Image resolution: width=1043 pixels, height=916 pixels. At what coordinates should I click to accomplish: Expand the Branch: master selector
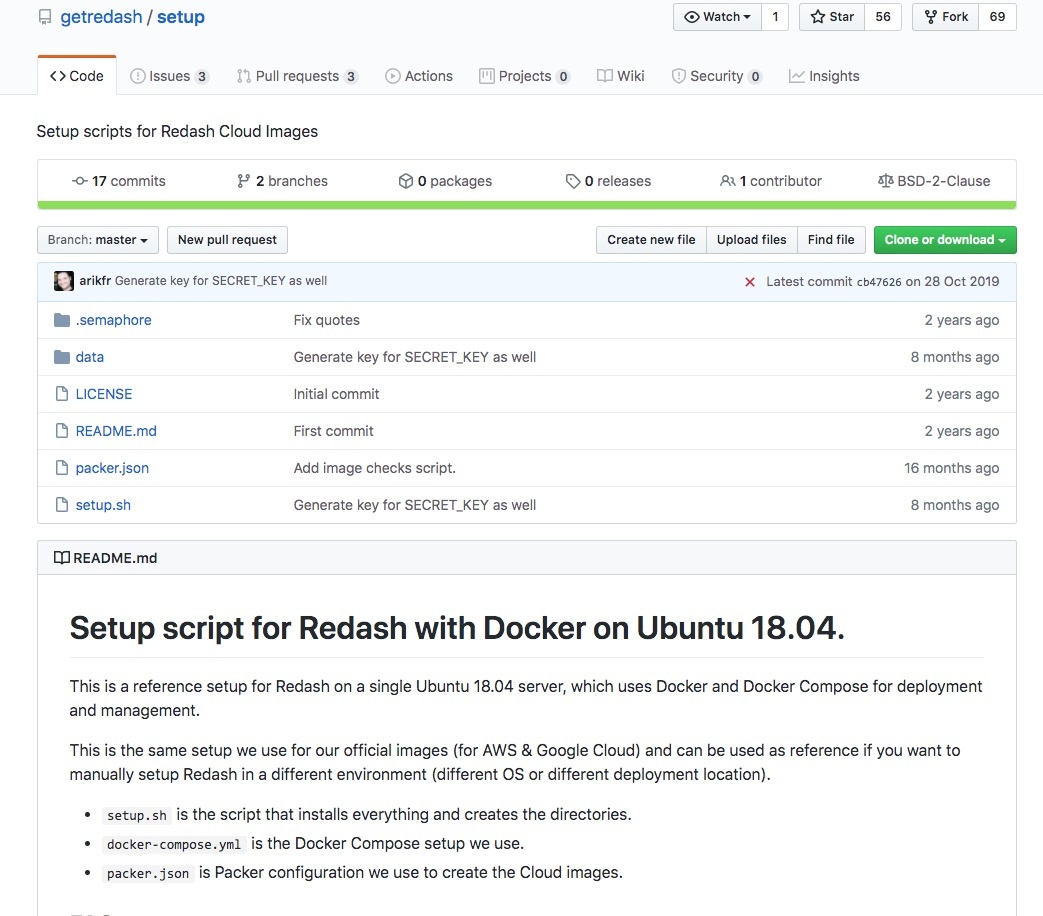coord(98,240)
